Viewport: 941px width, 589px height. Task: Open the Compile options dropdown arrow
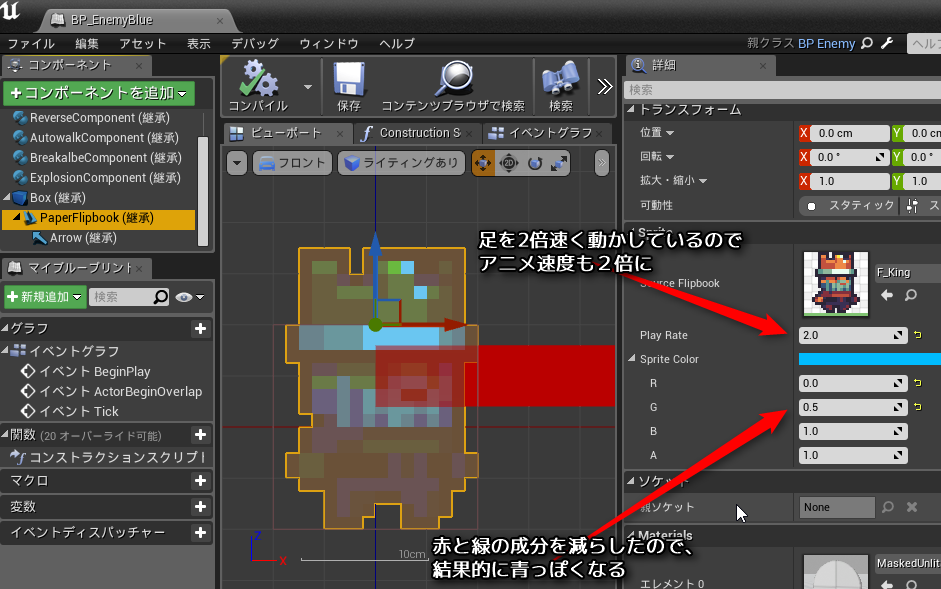[308, 87]
